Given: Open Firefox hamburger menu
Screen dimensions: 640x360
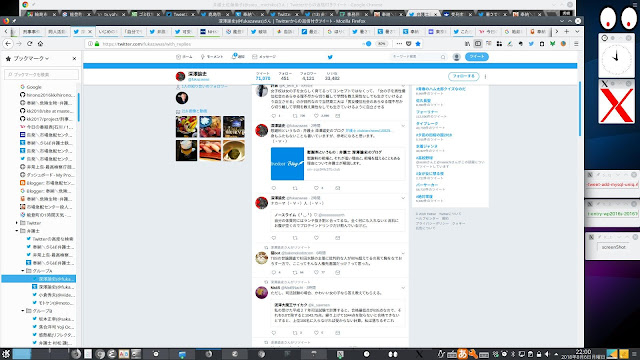Looking at the screenshot, I should [576, 44].
